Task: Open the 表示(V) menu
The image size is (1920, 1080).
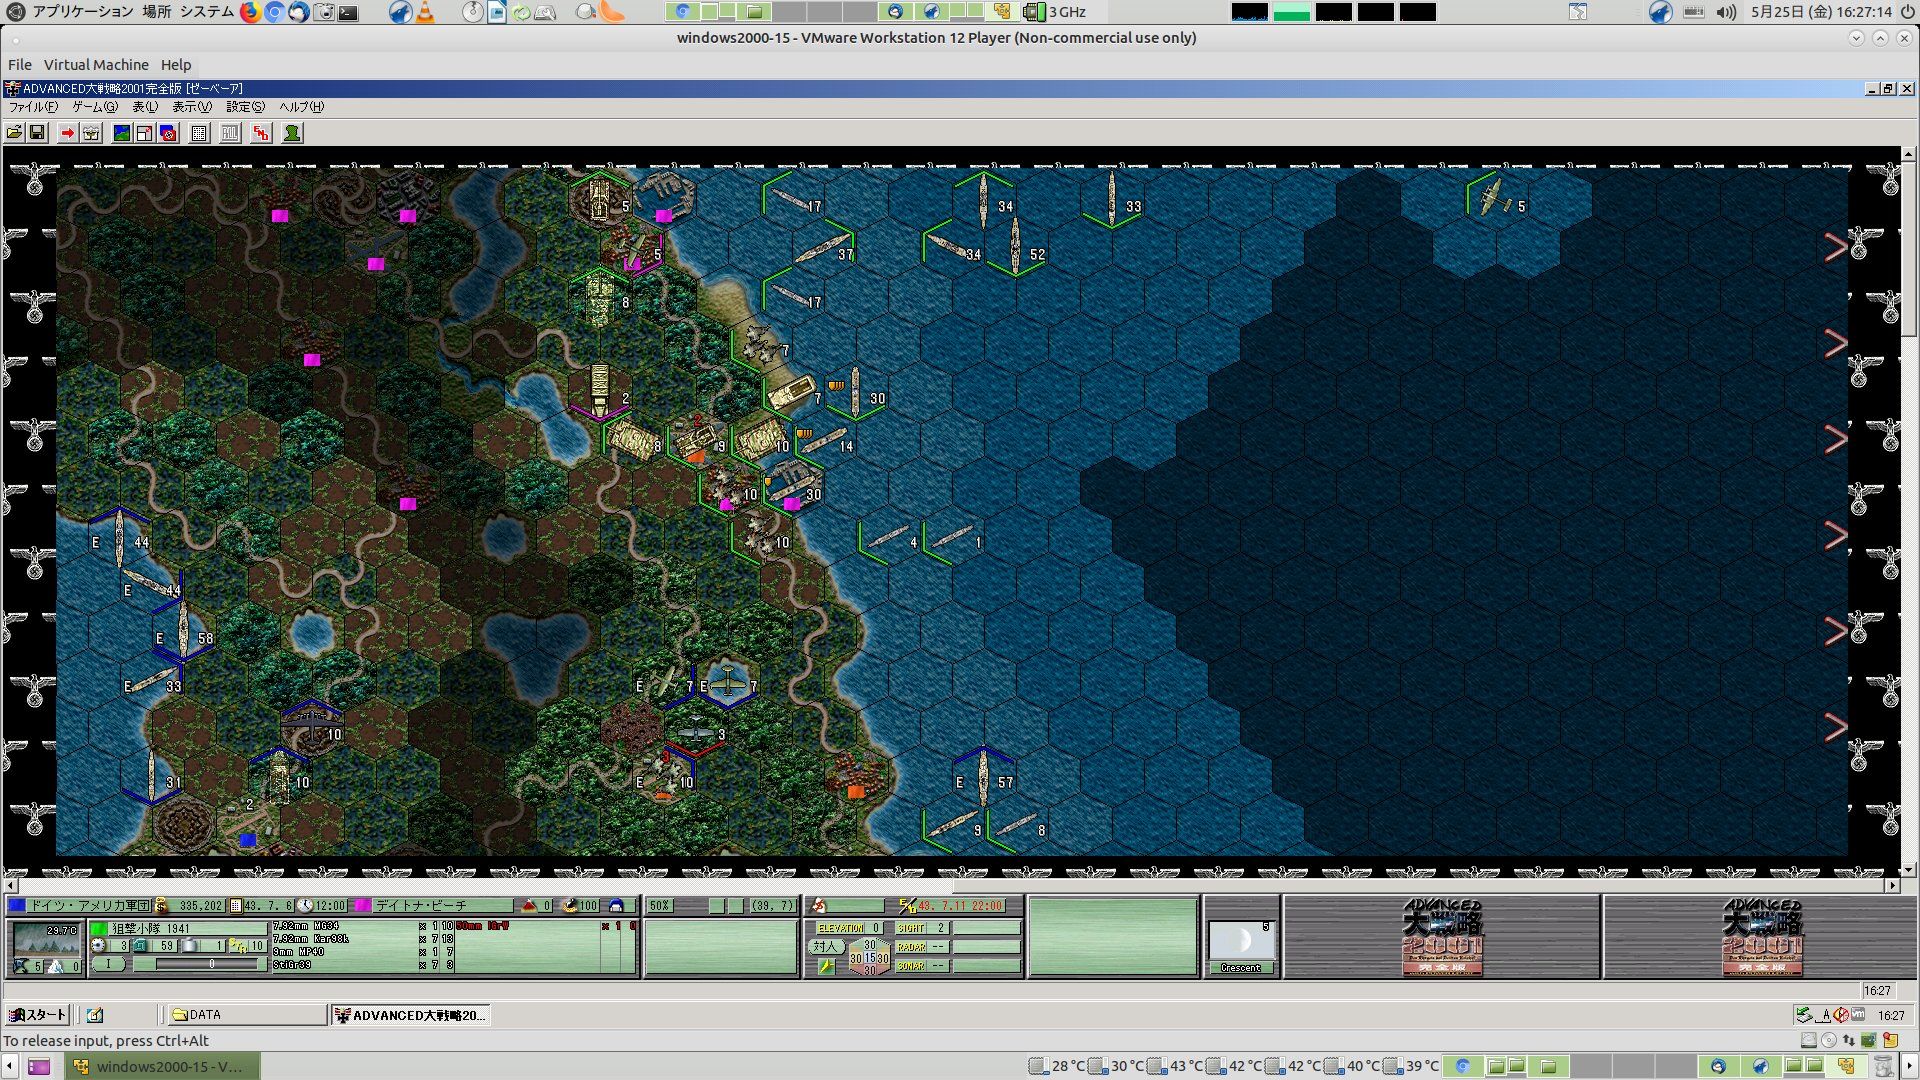Action: (x=192, y=107)
